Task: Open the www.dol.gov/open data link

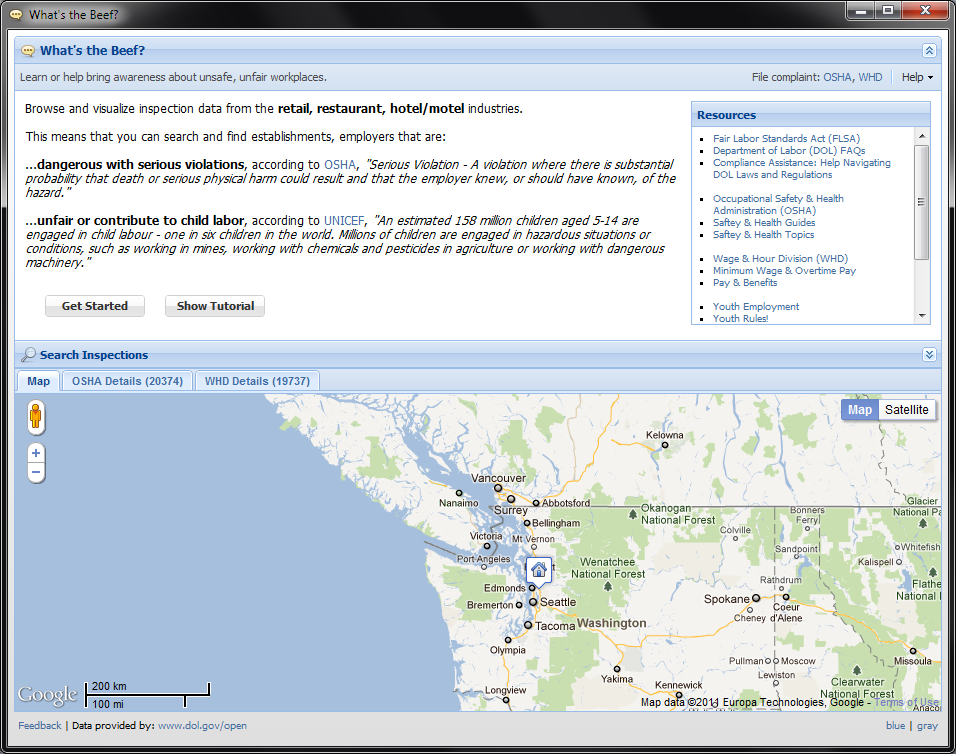Action: 202,725
